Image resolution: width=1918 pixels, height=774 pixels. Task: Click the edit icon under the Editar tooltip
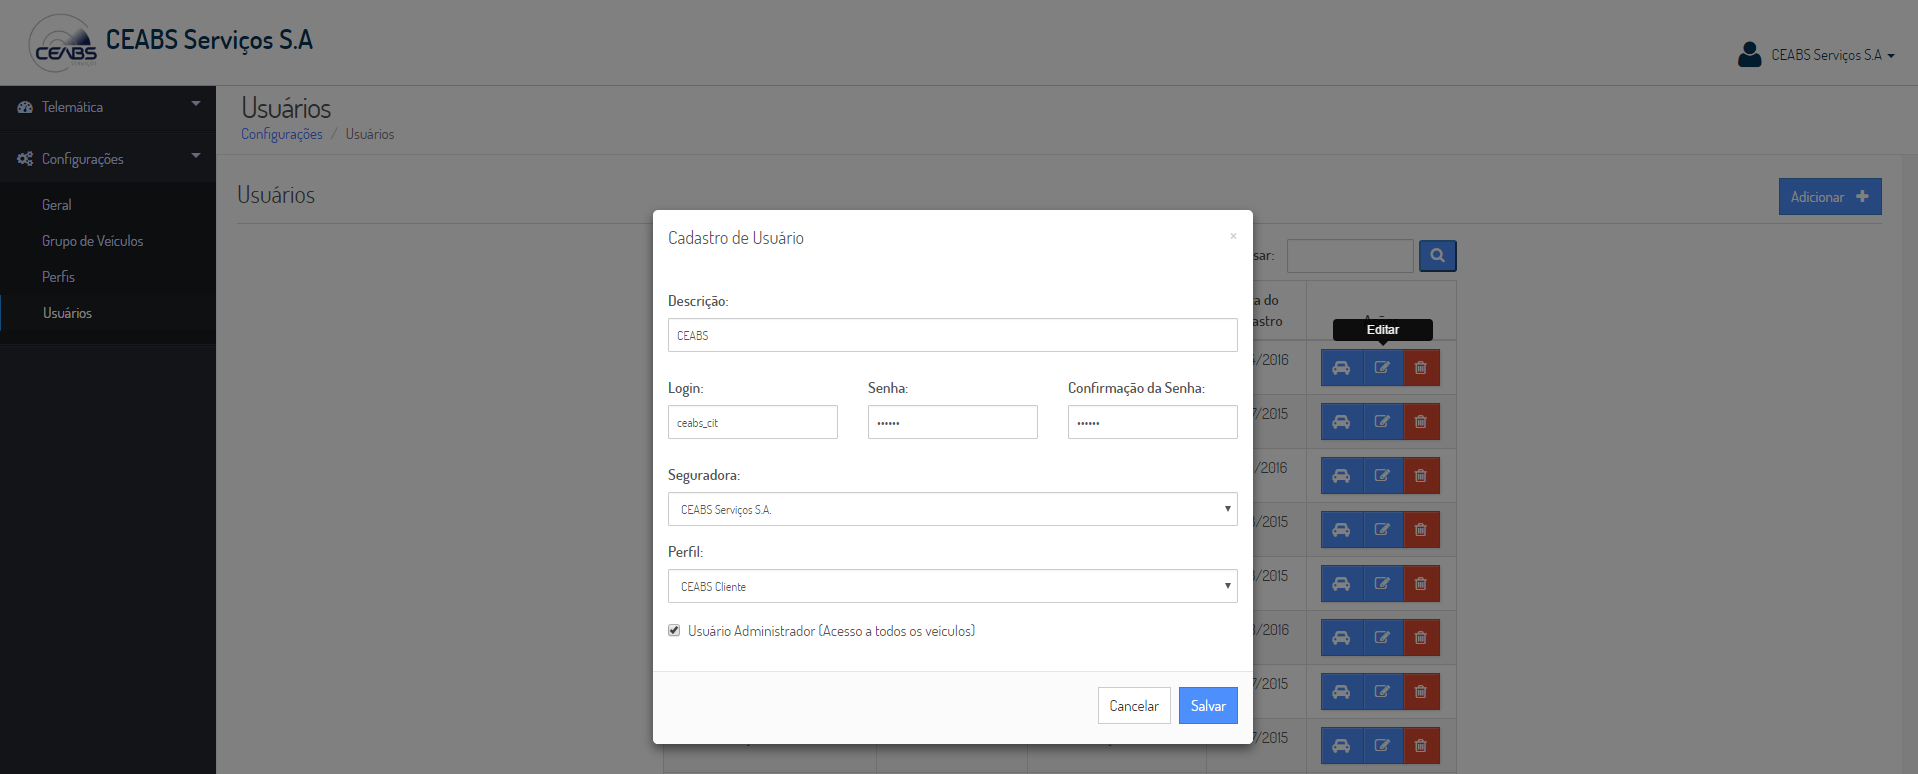tap(1382, 368)
